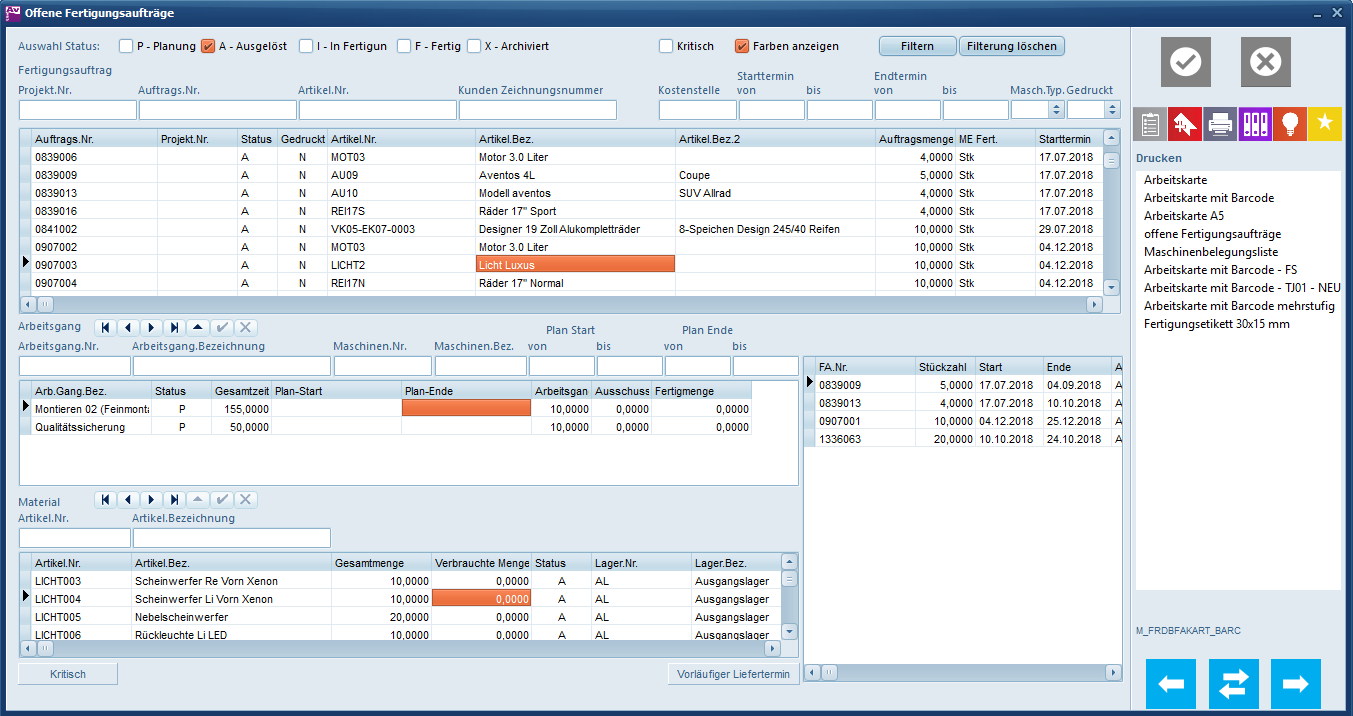
Task: Open the Masch.Typ. dropdown
Action: click(1056, 110)
